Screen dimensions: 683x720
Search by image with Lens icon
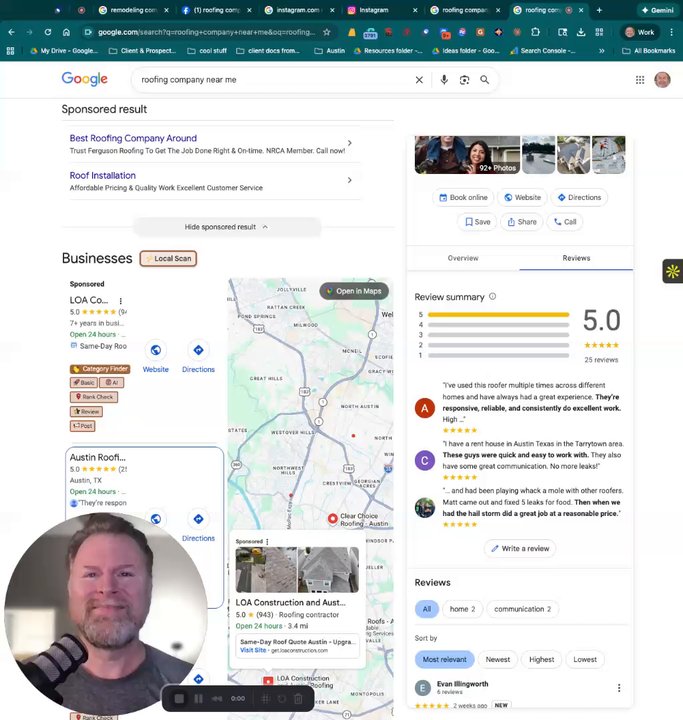coord(464,80)
